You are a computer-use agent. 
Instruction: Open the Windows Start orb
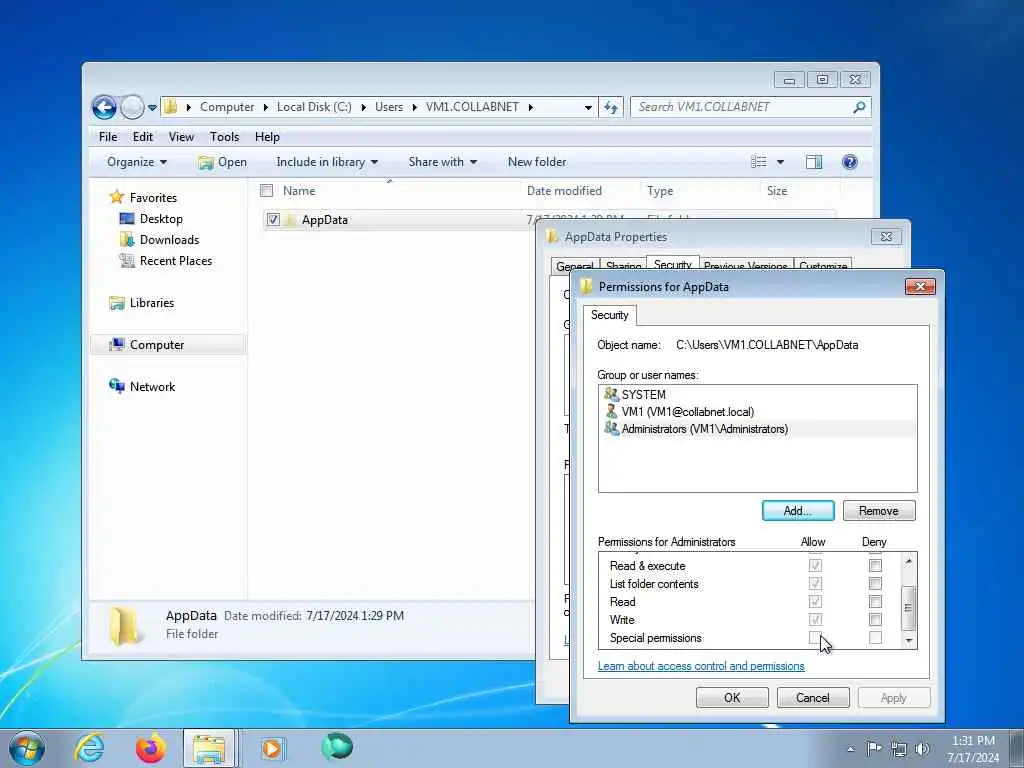(27, 748)
